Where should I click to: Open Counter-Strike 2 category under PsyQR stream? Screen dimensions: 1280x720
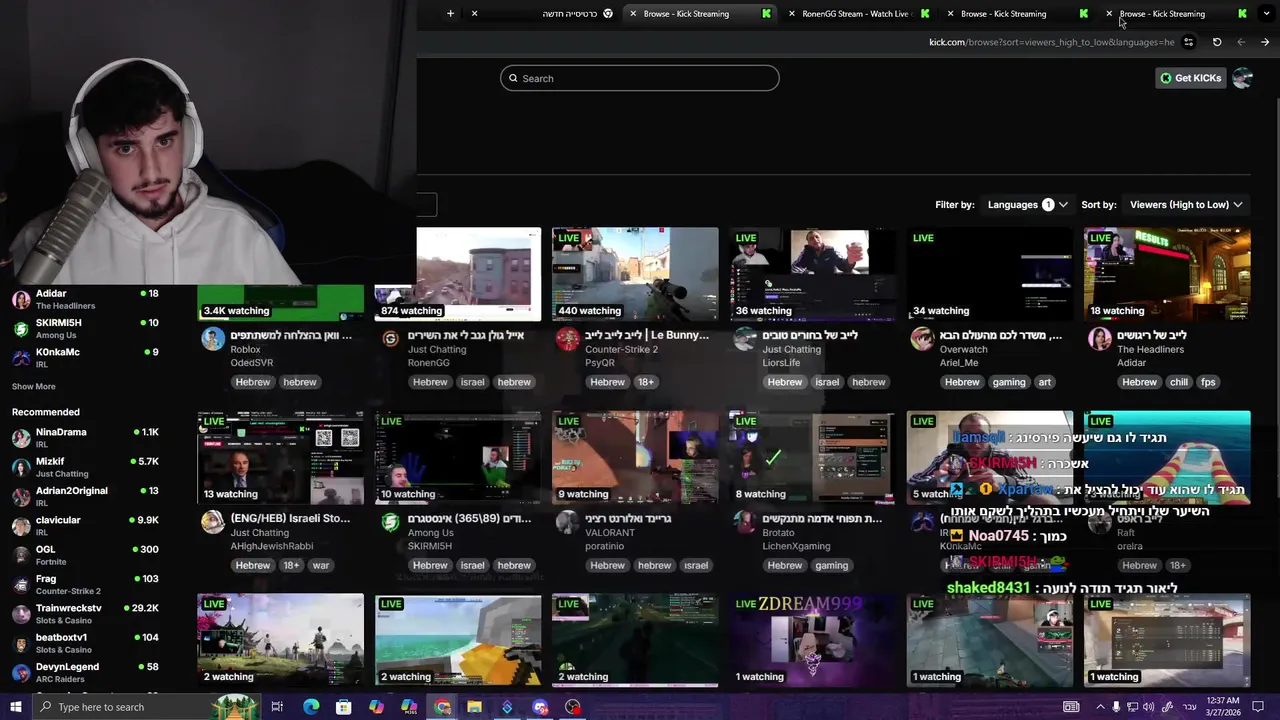click(x=621, y=349)
